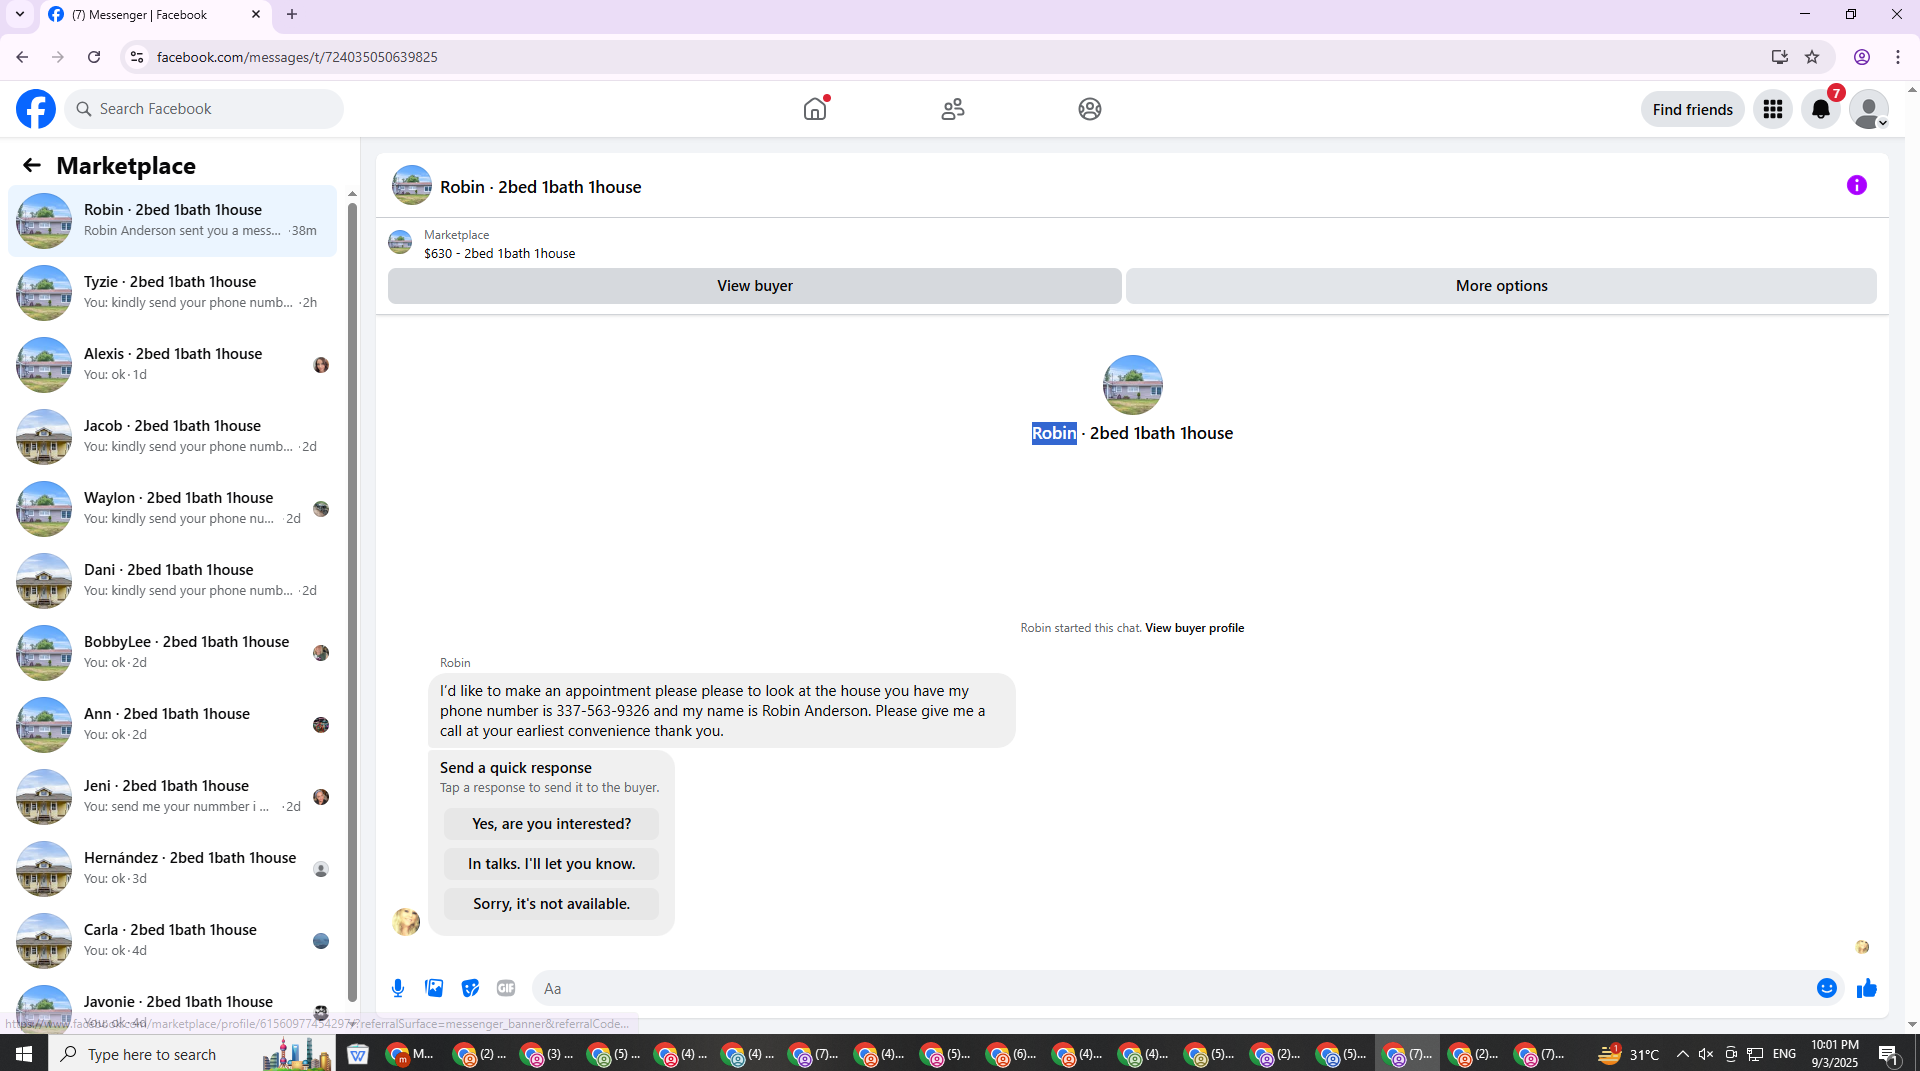The width and height of the screenshot is (1920, 1071).
Task: Click Robin's message about the appointment
Action: tap(721, 710)
